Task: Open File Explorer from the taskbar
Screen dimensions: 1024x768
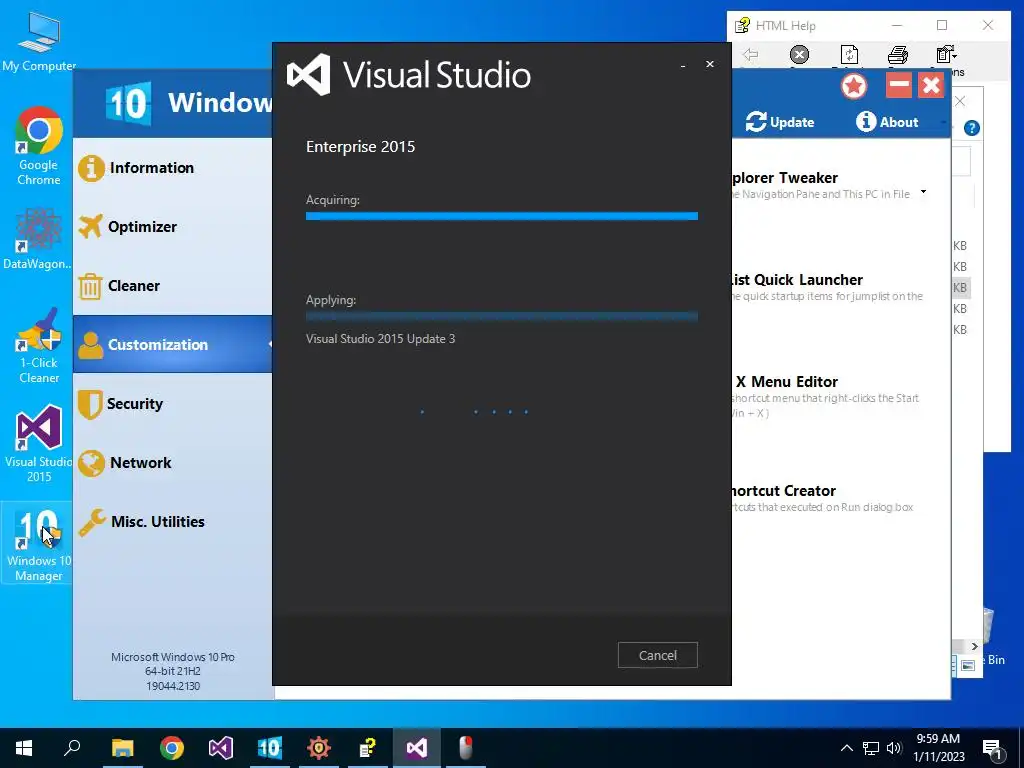Action: click(122, 748)
